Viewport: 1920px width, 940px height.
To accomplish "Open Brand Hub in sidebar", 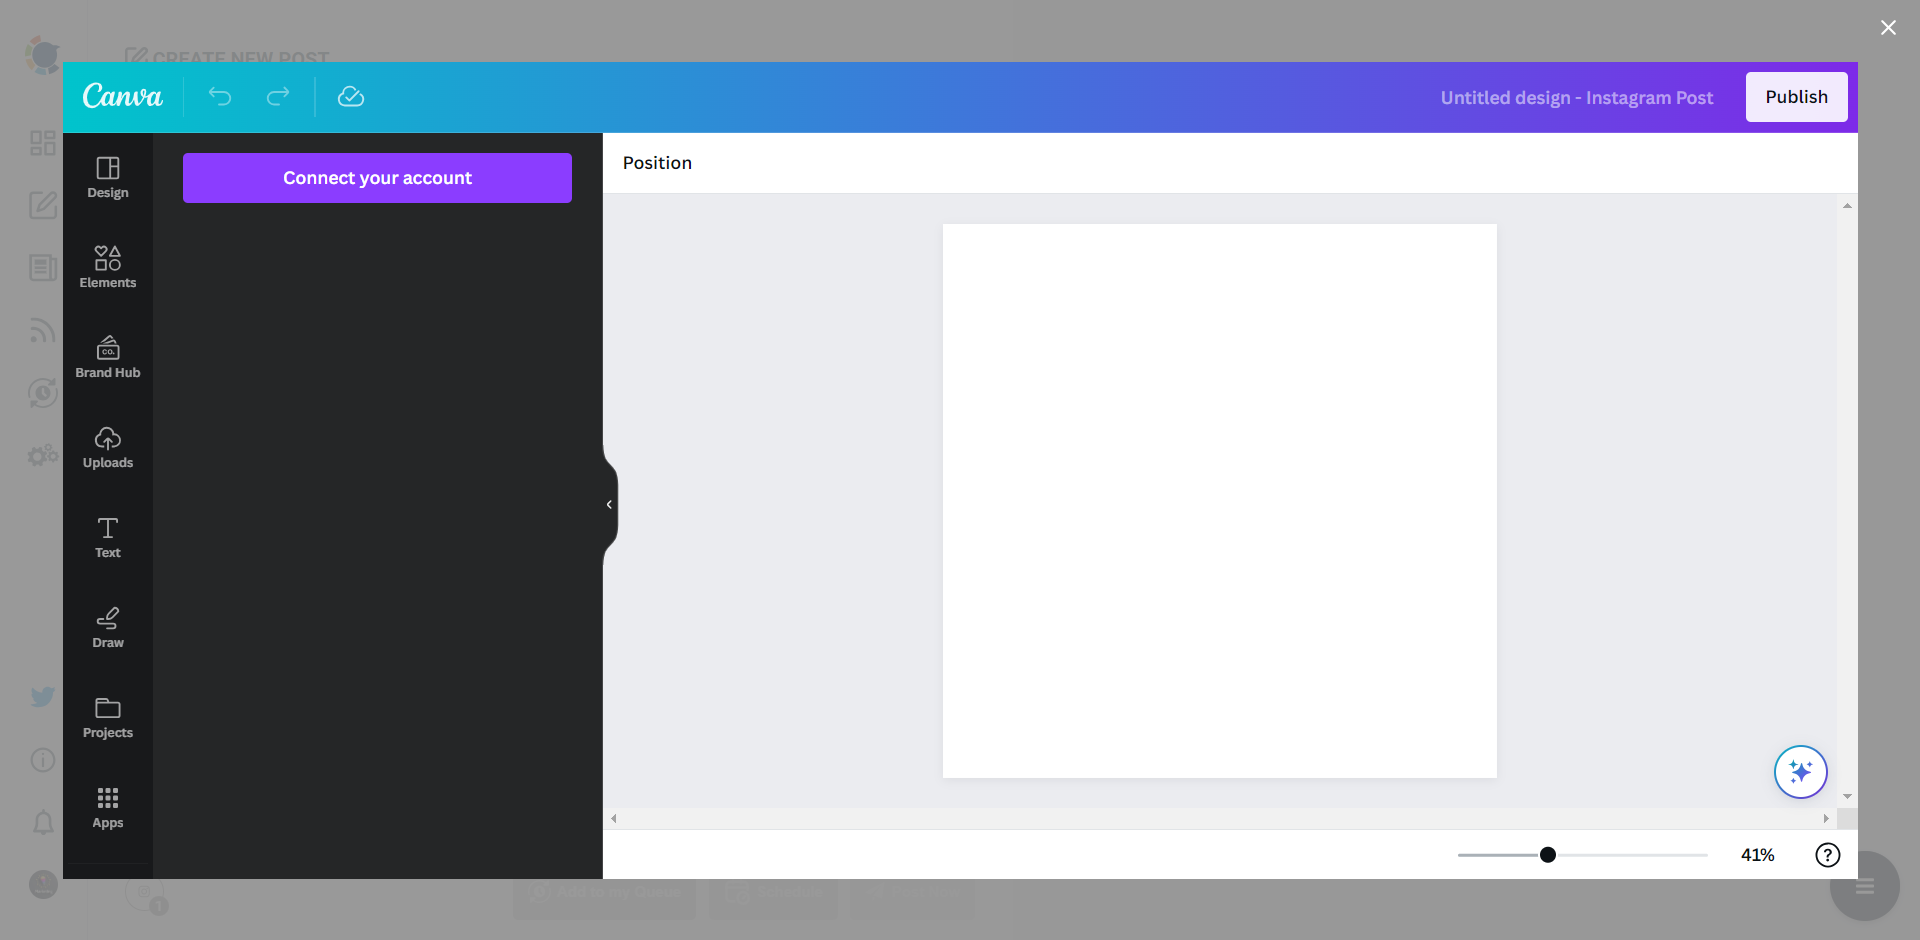I will [108, 357].
